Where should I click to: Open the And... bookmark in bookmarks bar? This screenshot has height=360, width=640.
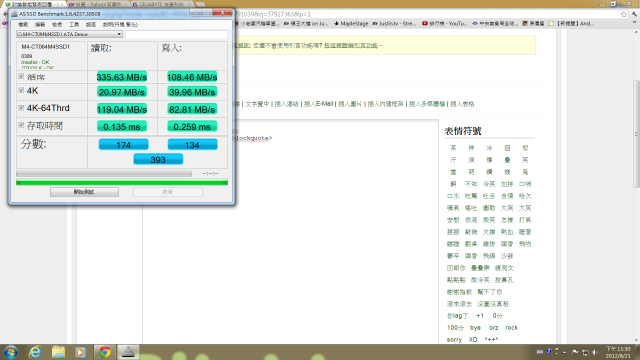point(571,24)
